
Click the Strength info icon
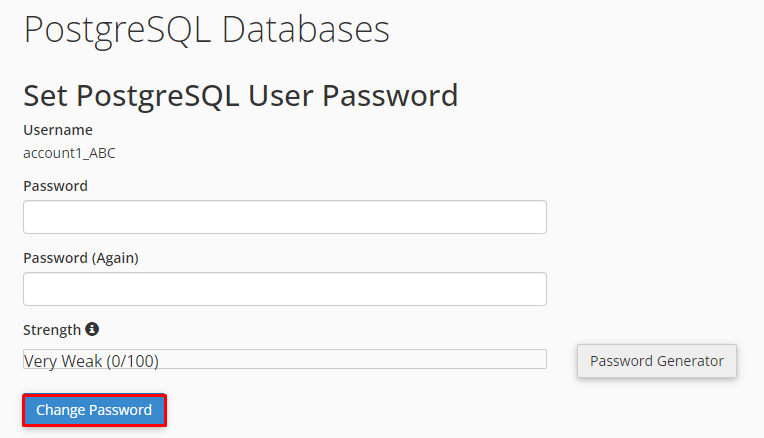point(92,329)
